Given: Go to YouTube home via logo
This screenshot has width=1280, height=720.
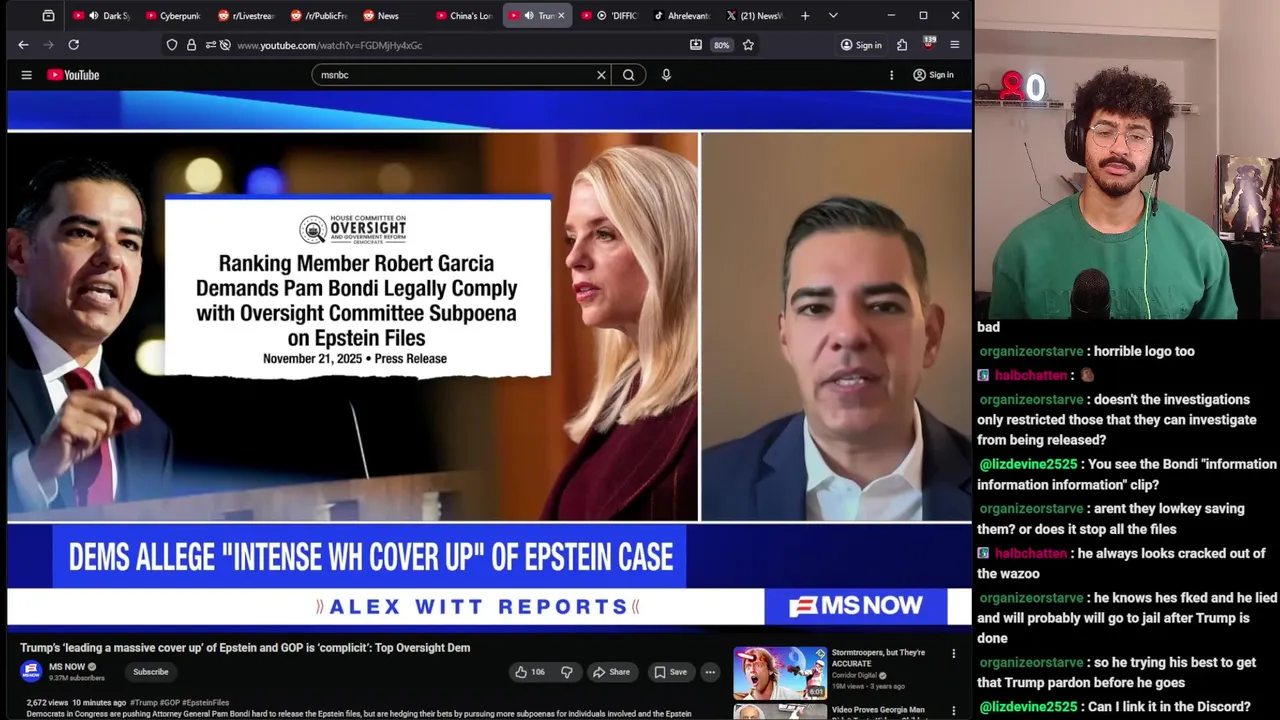Looking at the screenshot, I should (73, 75).
